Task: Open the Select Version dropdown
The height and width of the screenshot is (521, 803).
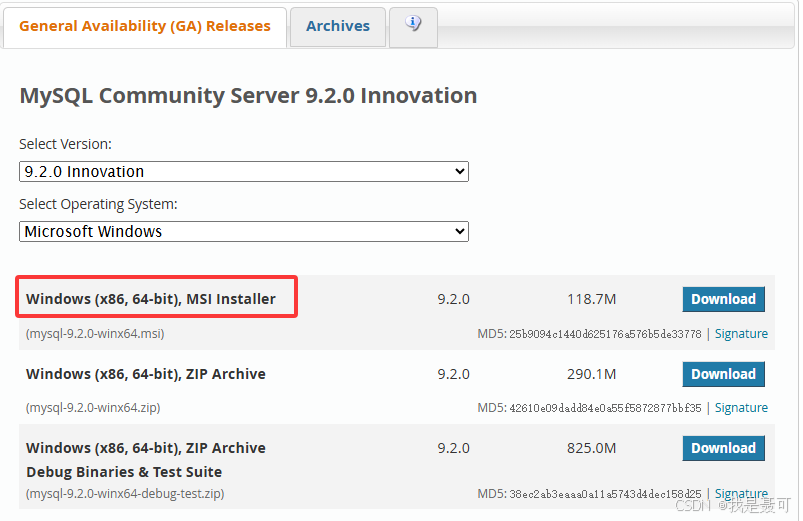Action: 244,172
